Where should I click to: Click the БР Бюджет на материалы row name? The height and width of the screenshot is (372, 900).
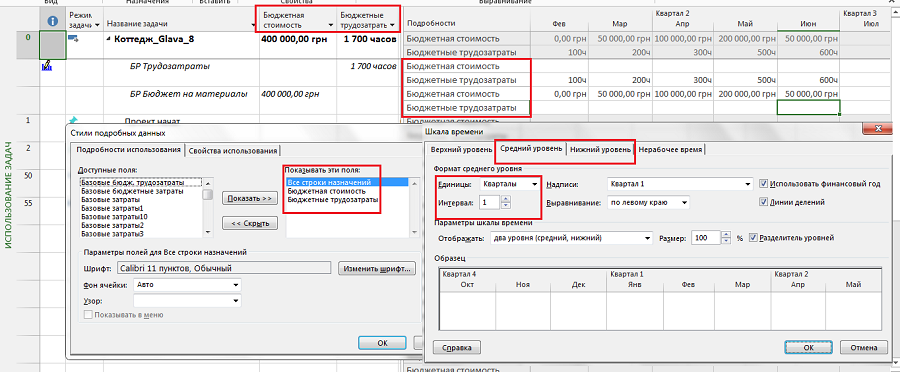[x=188, y=94]
